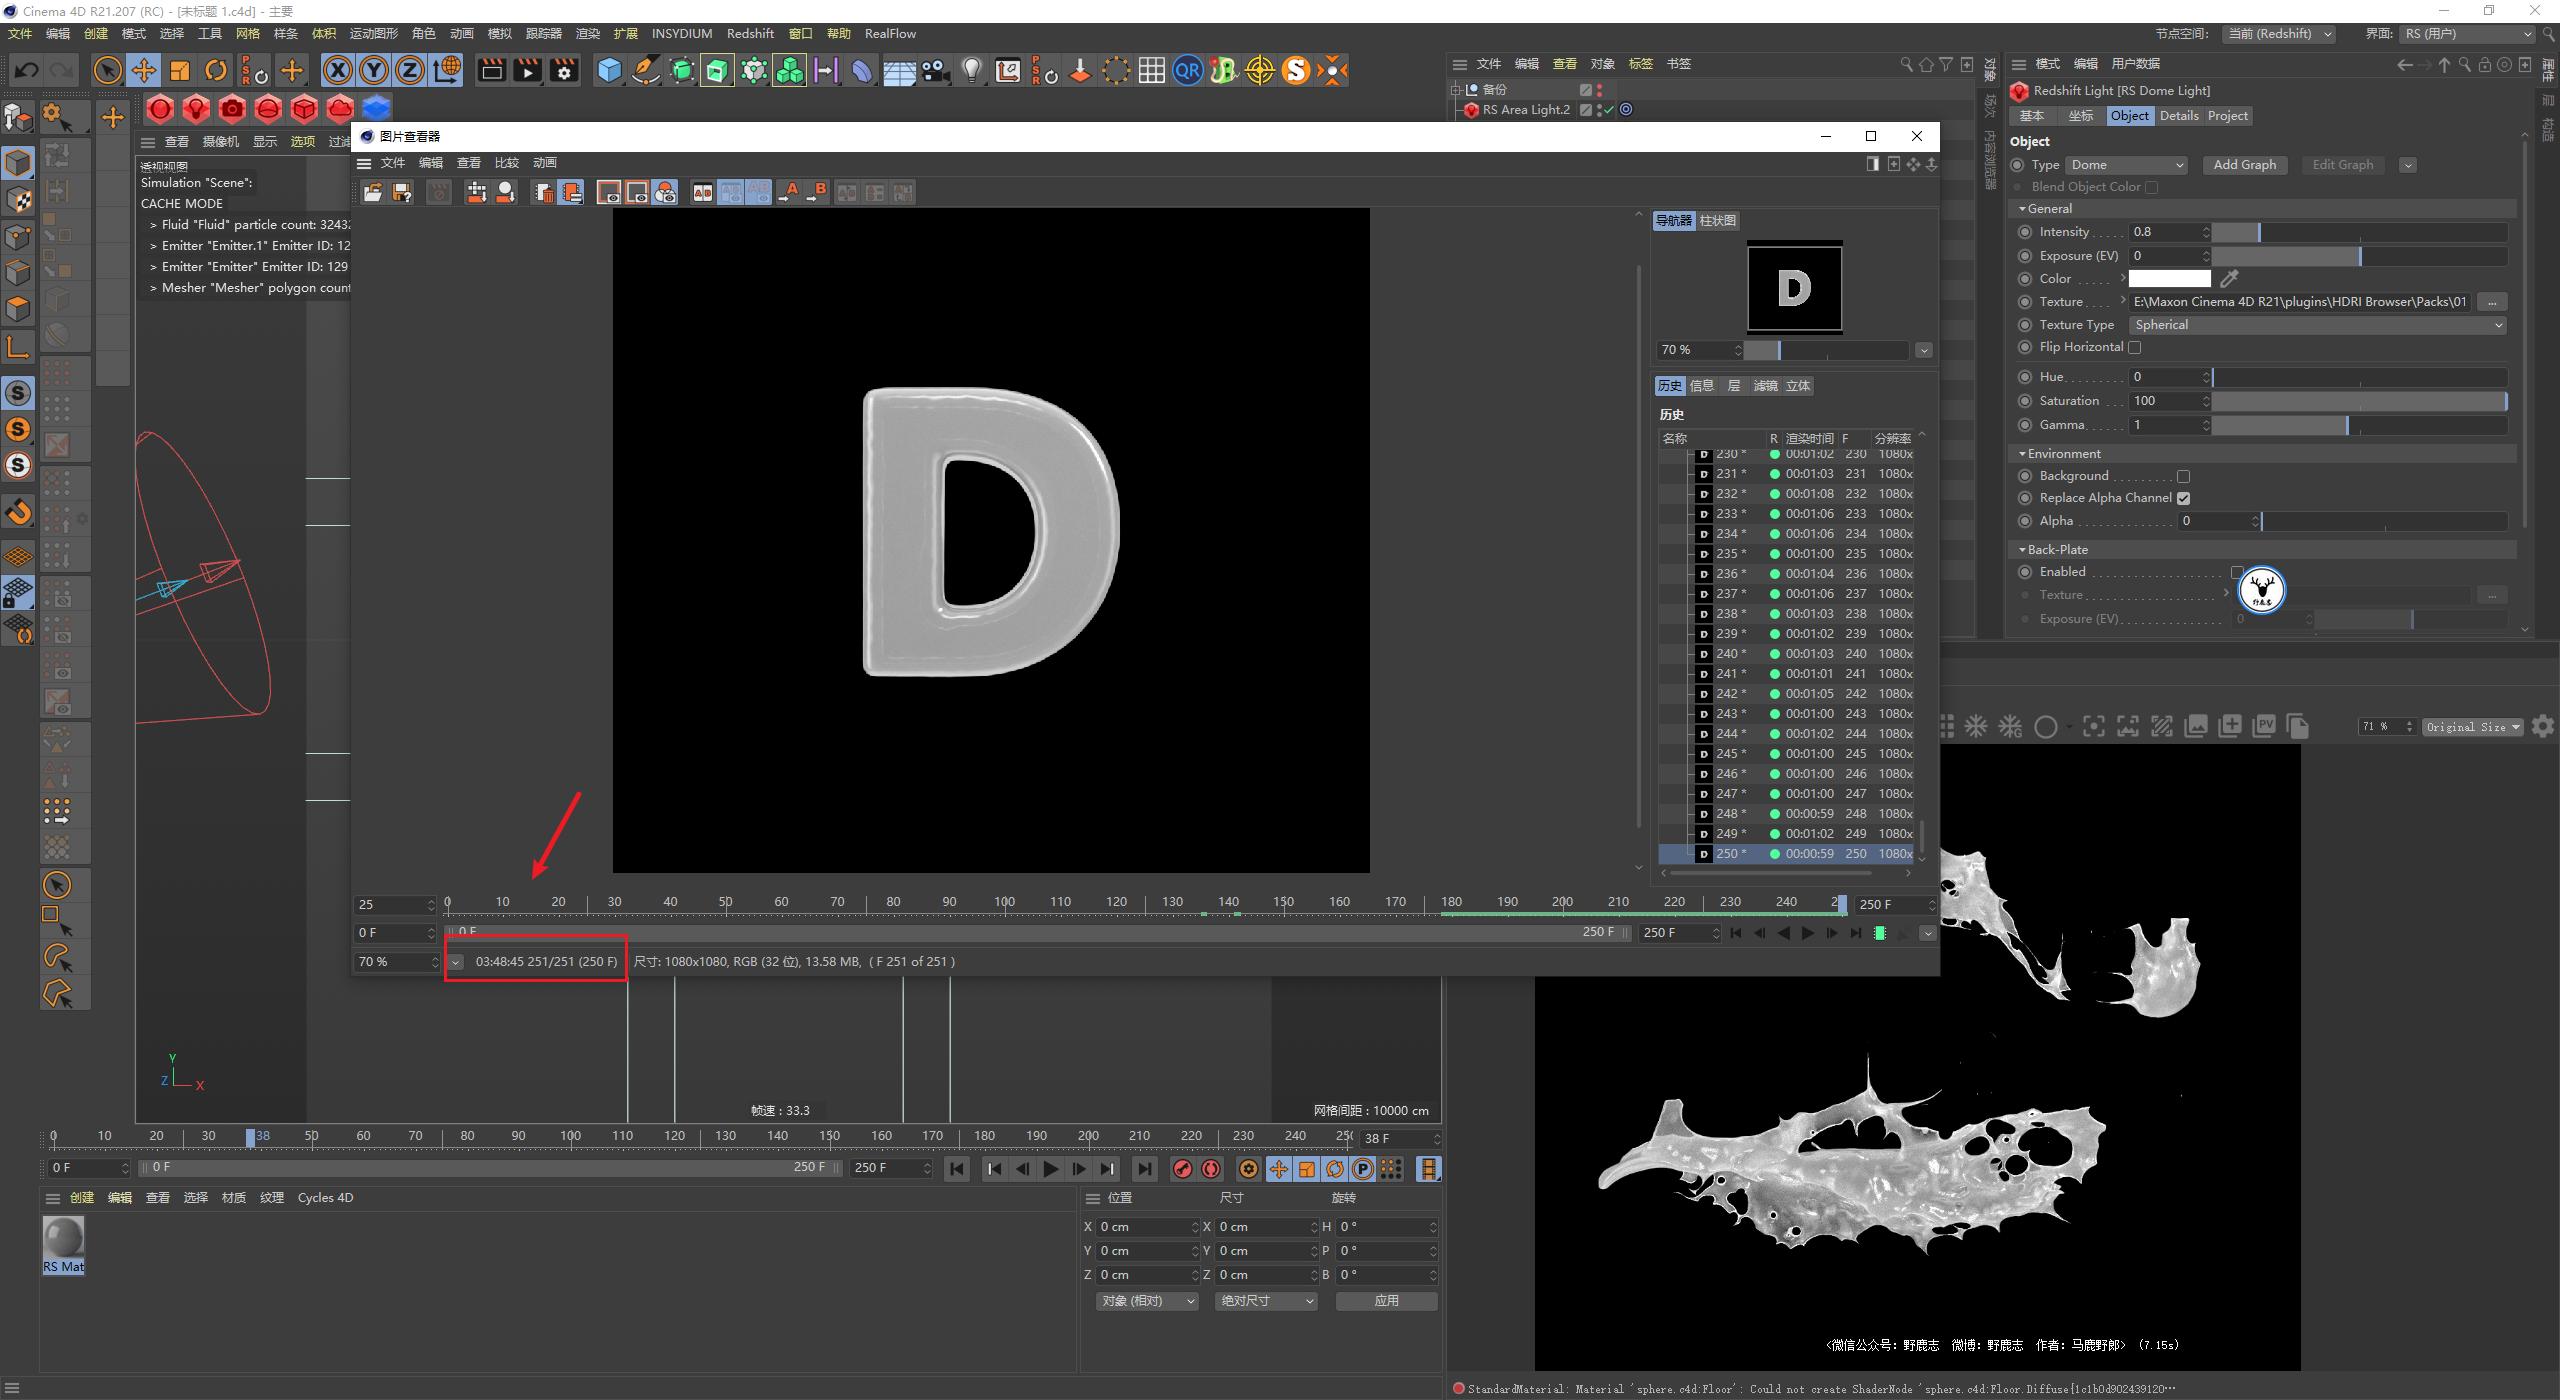The image size is (2560, 1400).
Task: Collapse the General section of the light settings
Action: click(2022, 208)
